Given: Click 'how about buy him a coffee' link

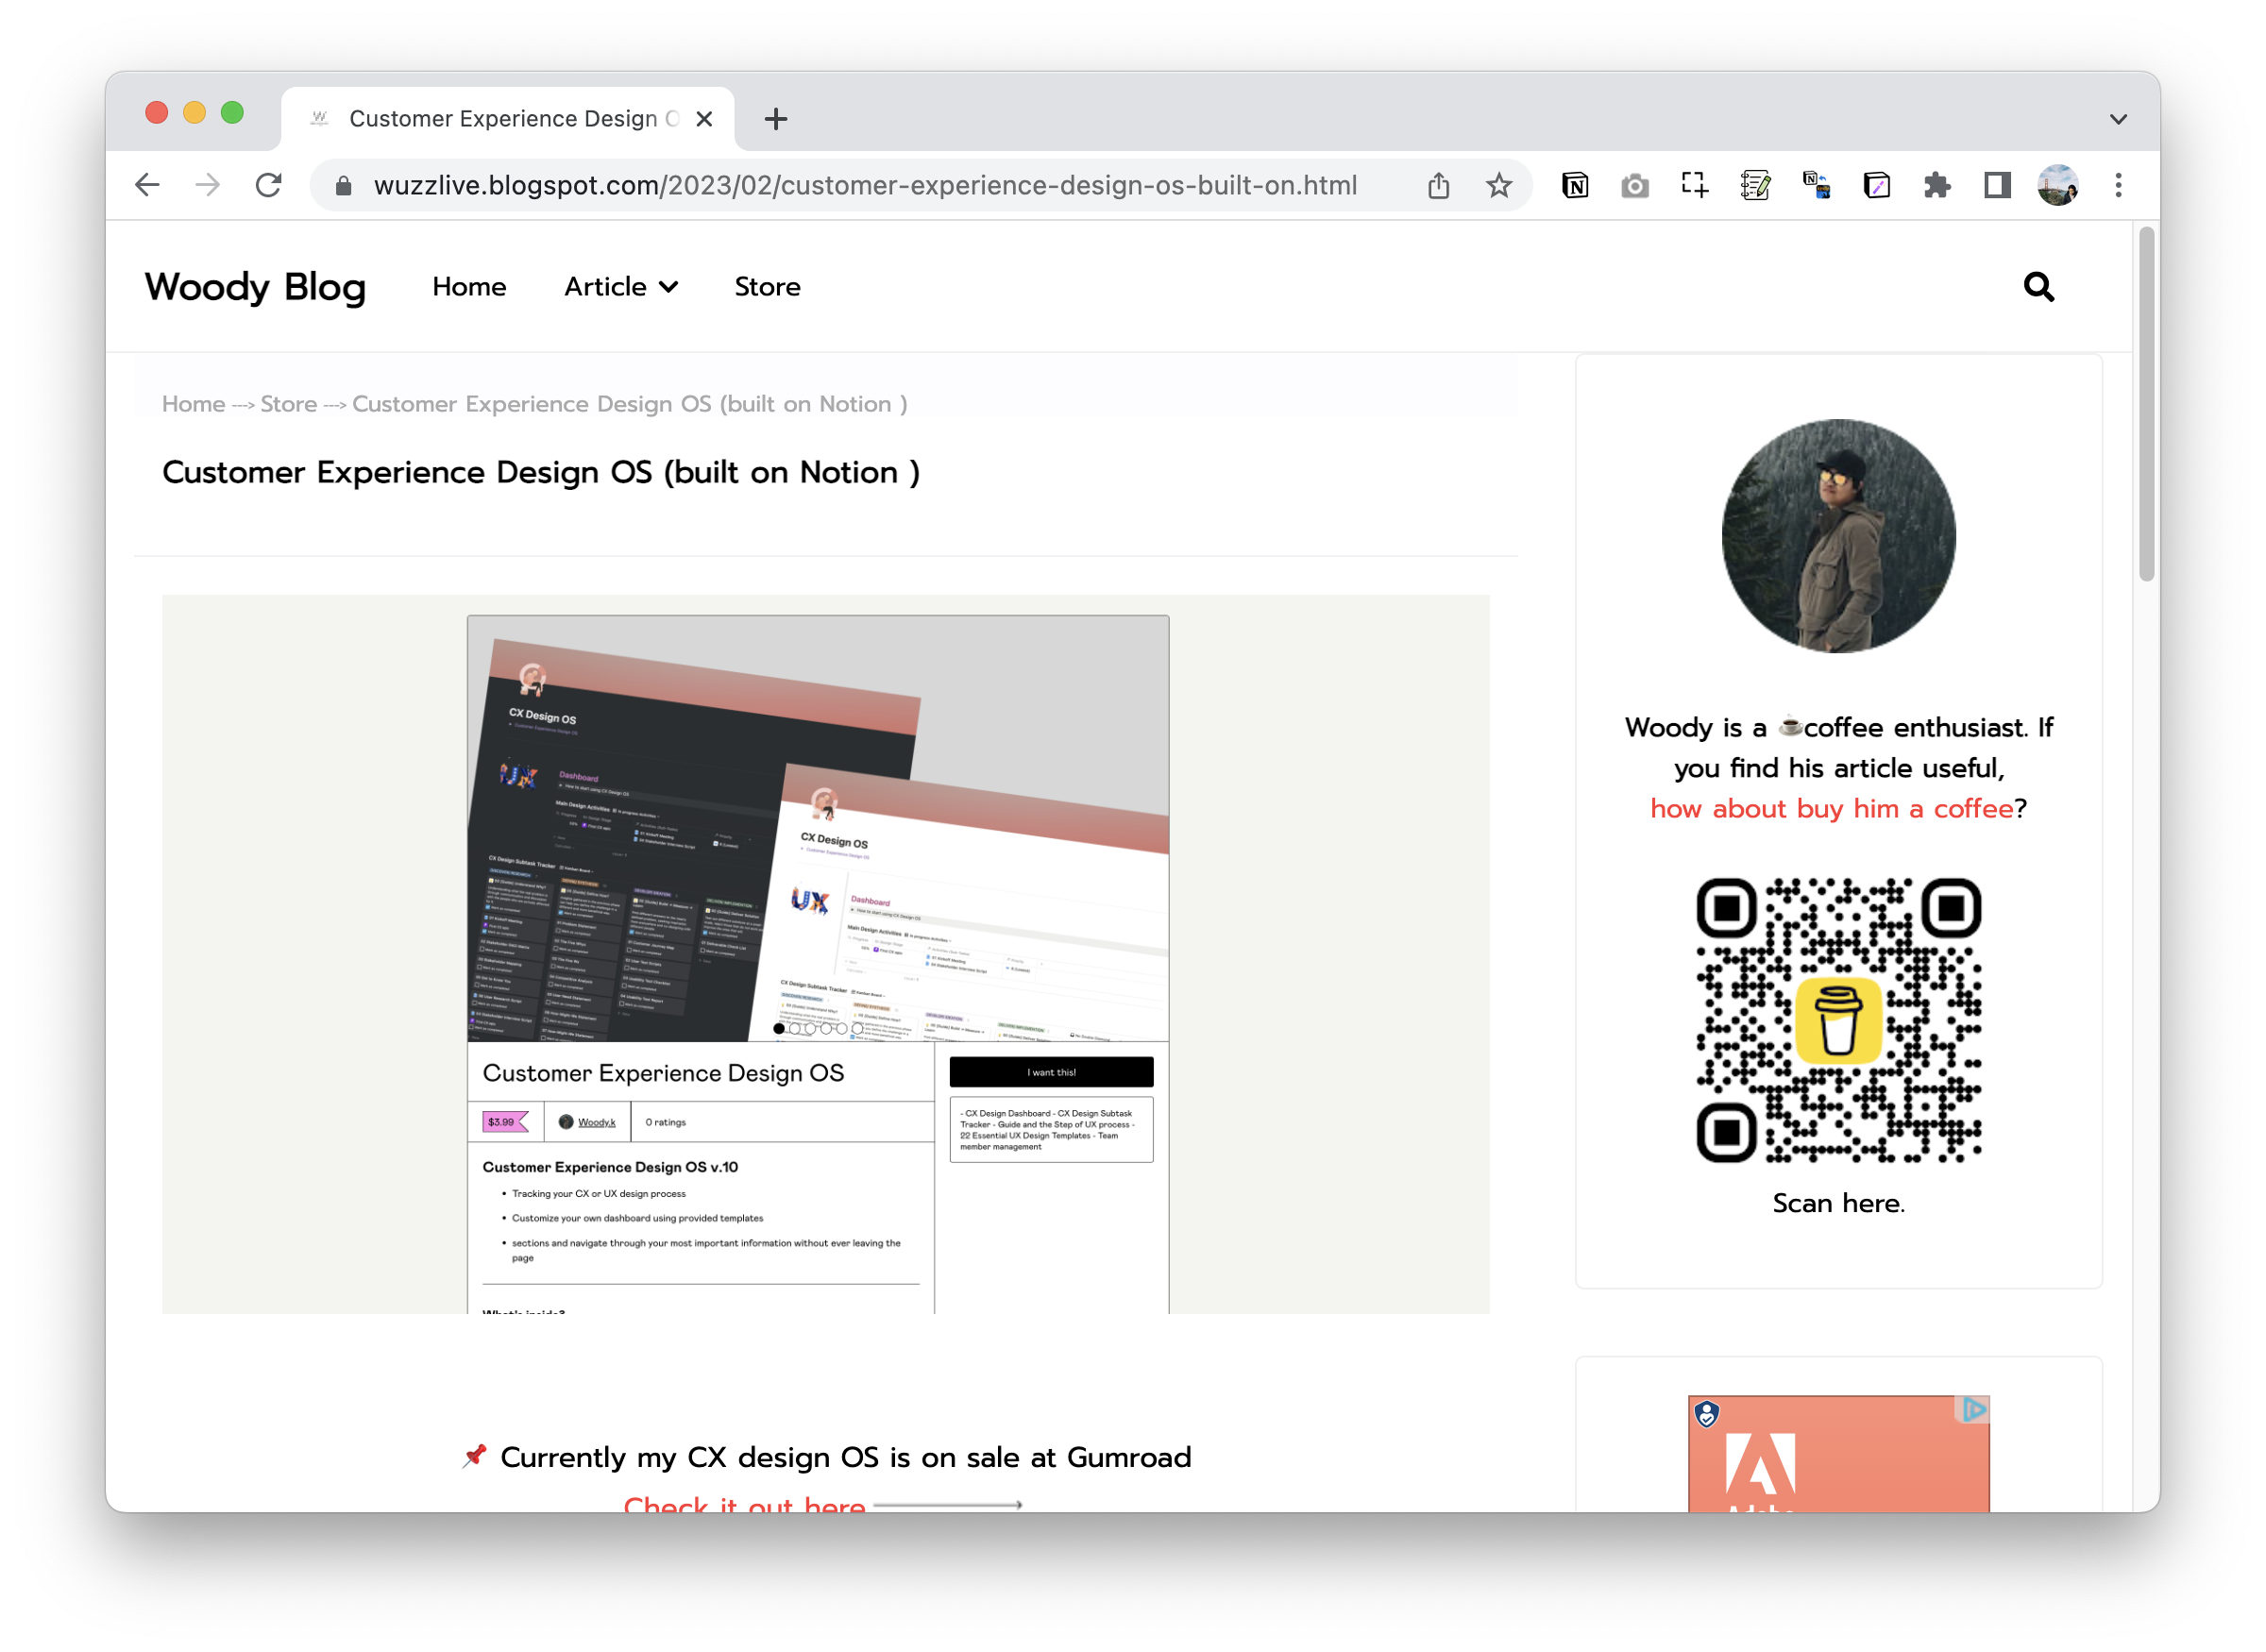Looking at the screenshot, I should [x=1831, y=808].
